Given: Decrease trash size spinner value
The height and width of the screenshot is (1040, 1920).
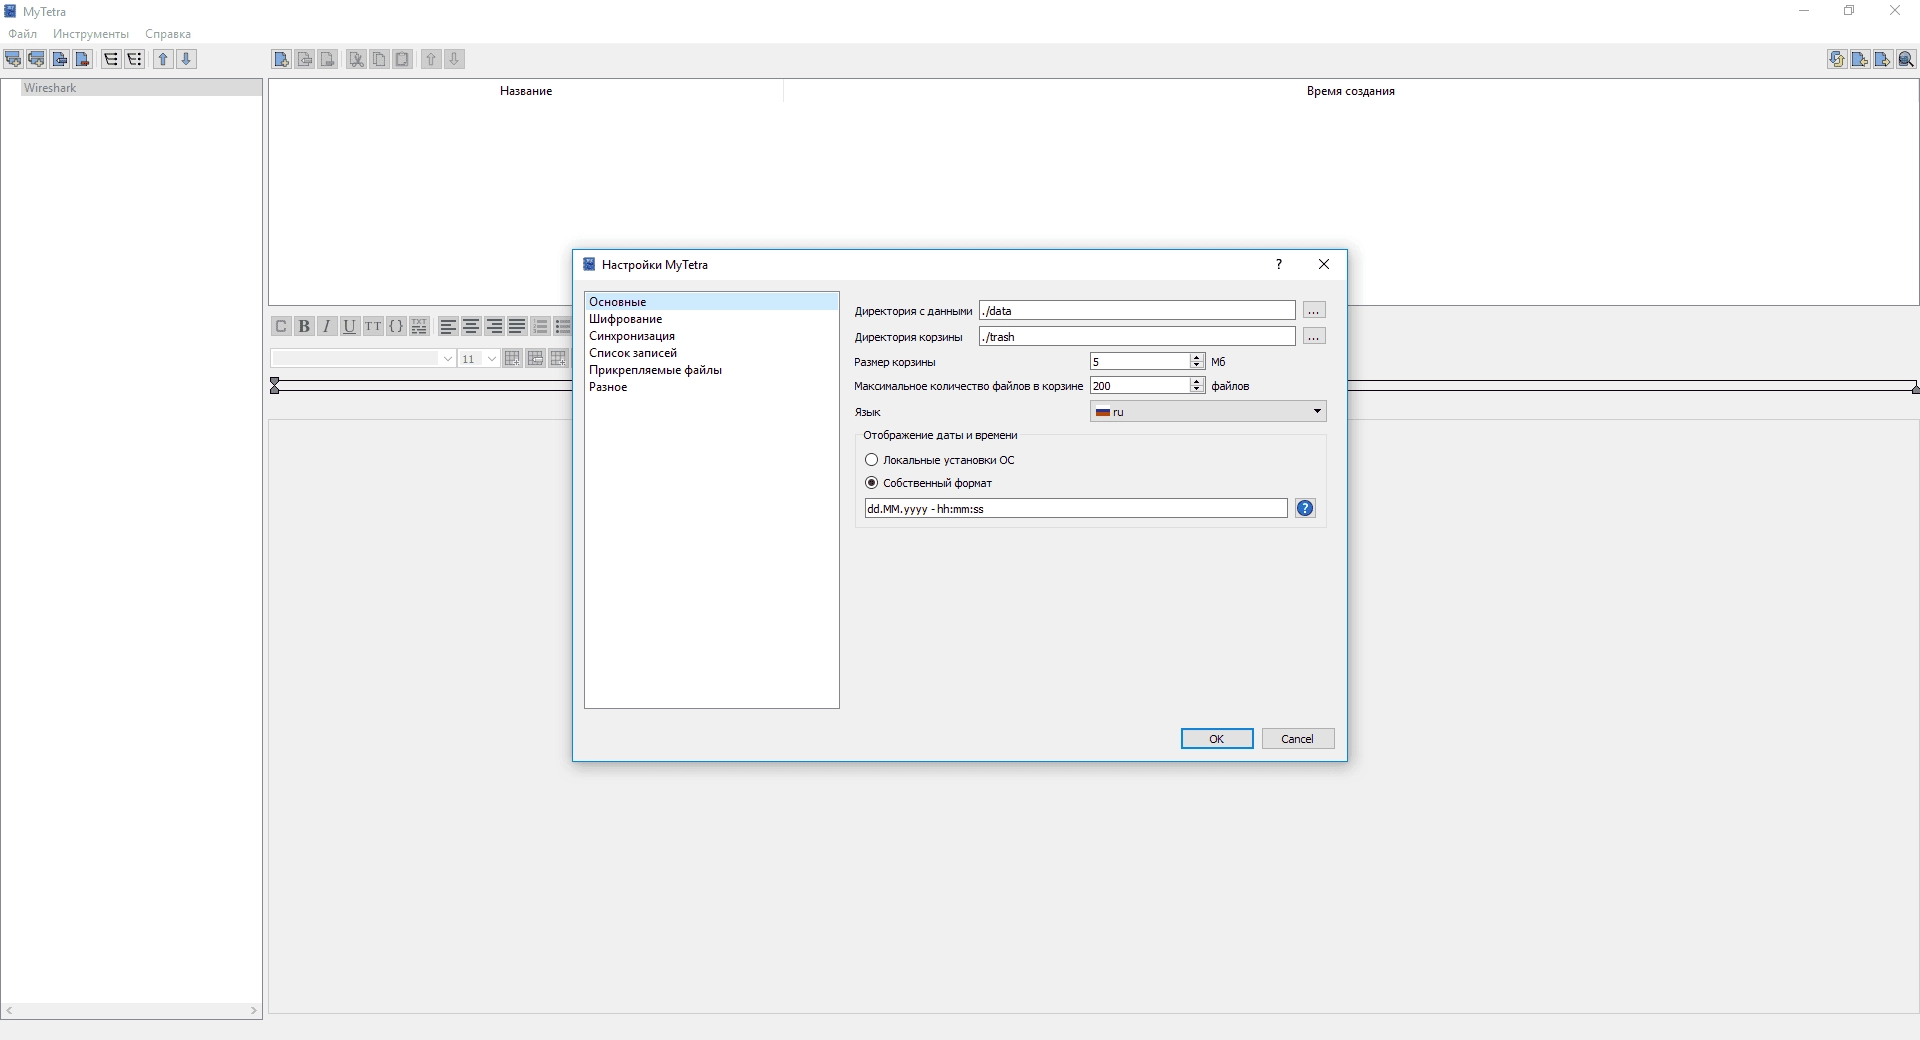Looking at the screenshot, I should pos(1197,365).
